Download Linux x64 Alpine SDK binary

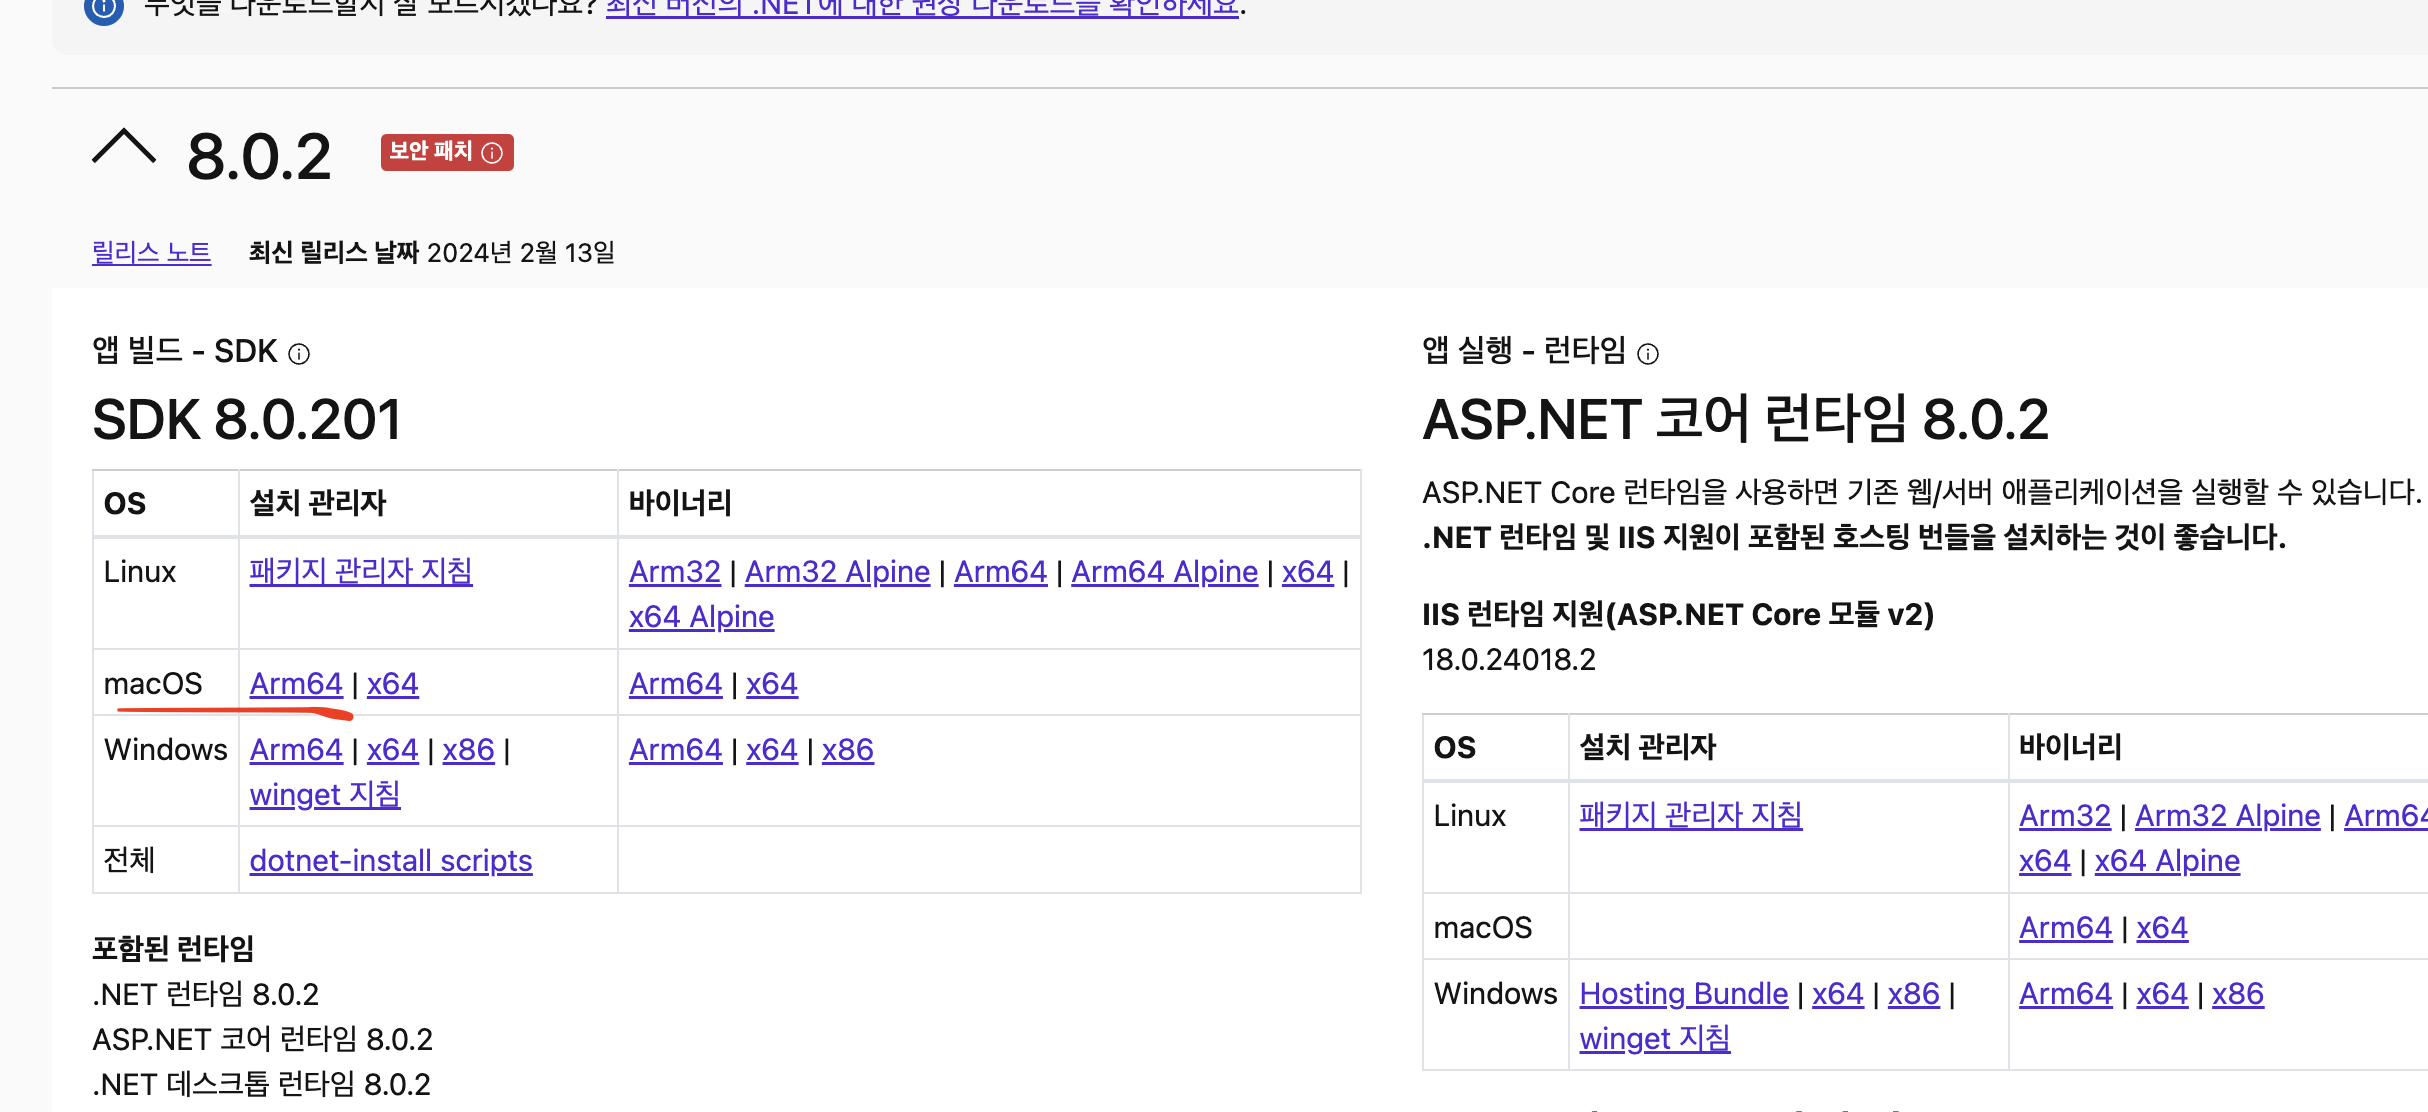tap(701, 617)
